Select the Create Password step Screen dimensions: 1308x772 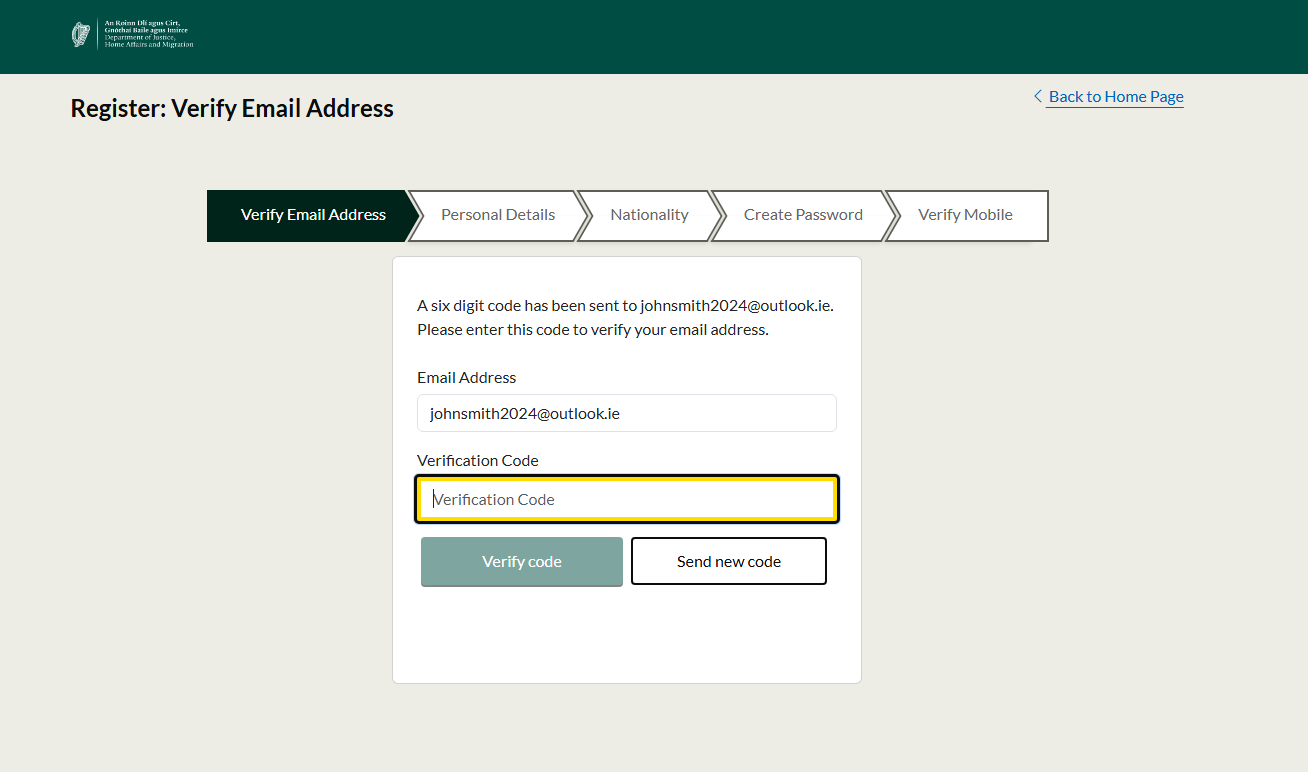coord(803,215)
